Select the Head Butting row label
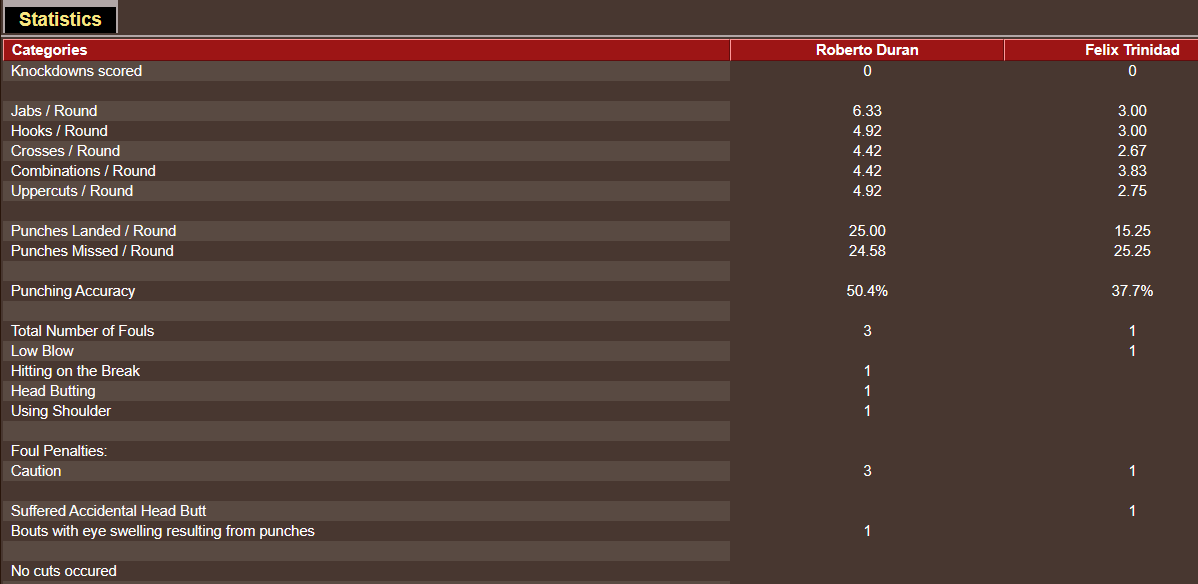This screenshot has width=1198, height=584. [x=53, y=391]
